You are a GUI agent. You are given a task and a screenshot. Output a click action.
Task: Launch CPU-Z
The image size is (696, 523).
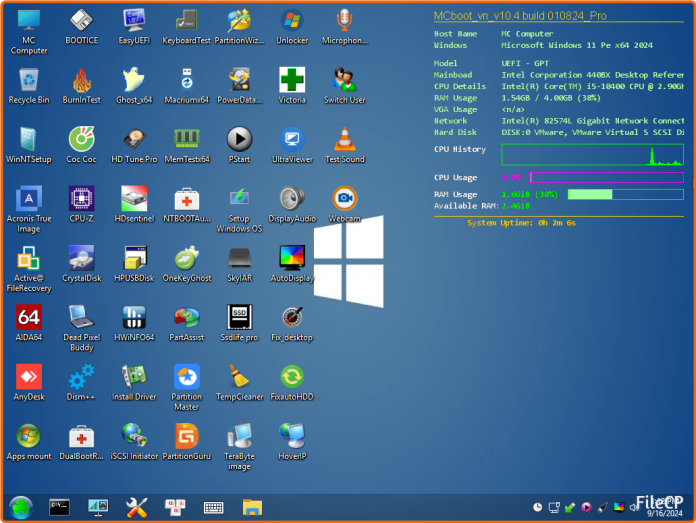(x=81, y=205)
